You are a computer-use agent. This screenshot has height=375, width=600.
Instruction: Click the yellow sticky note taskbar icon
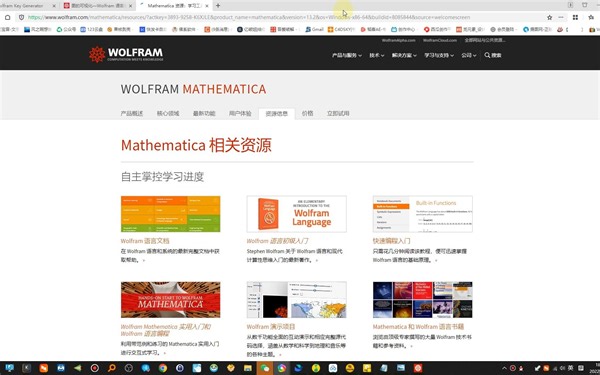[367, 368]
